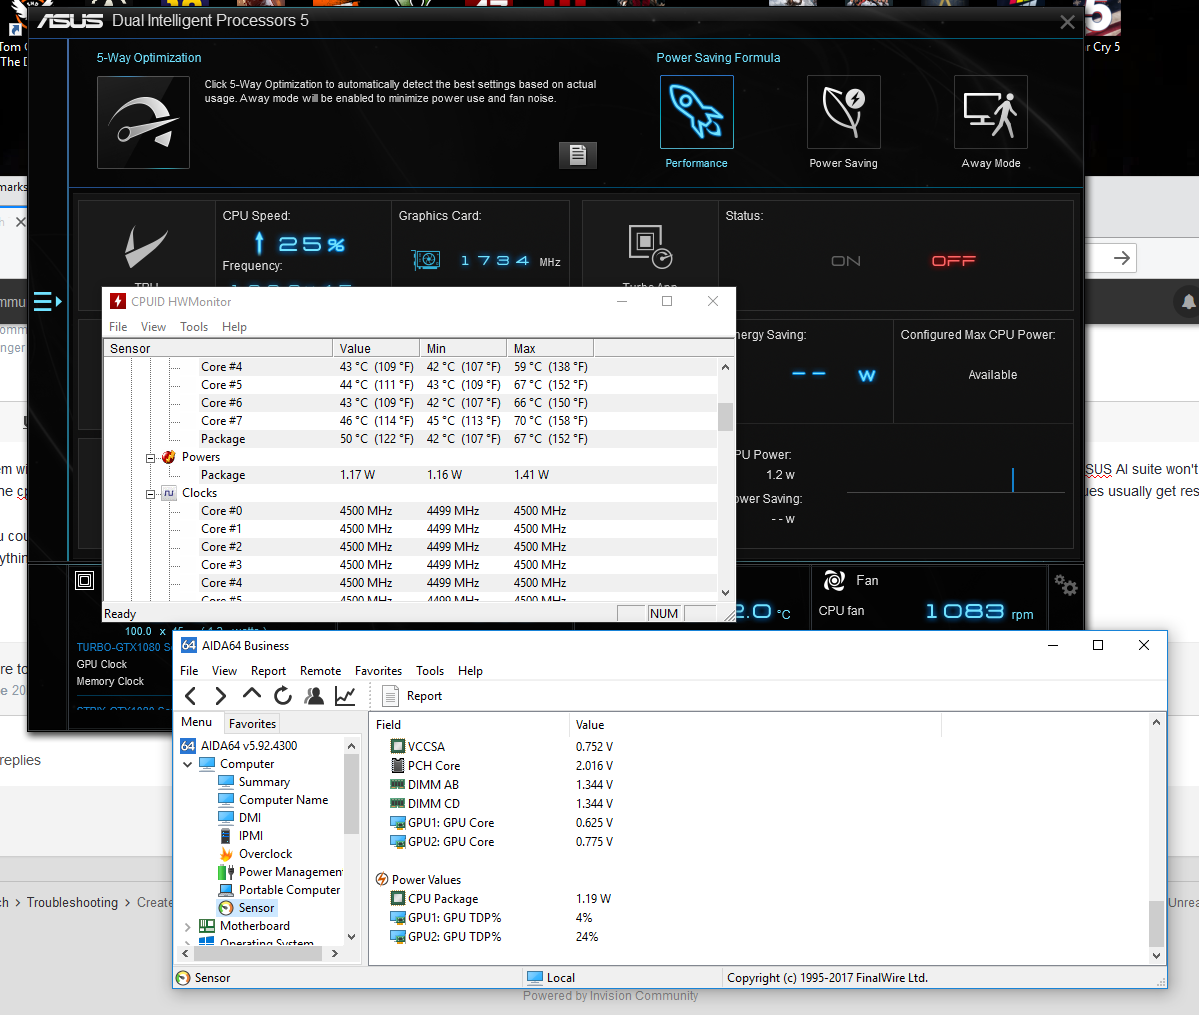This screenshot has height=1015, width=1199.
Task: Click the CPU icon at bottom-left of ASUS panel
Action: tap(85, 581)
